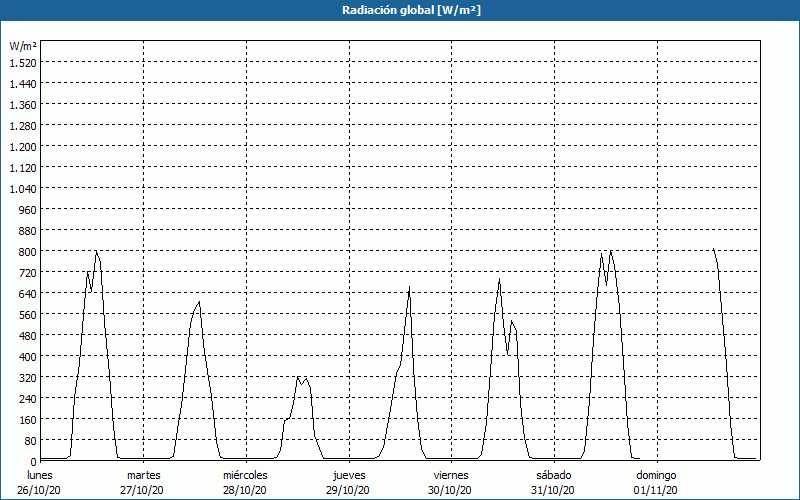
Task: Click the 960 y-axis value
Action: pyautogui.click(x=28, y=210)
